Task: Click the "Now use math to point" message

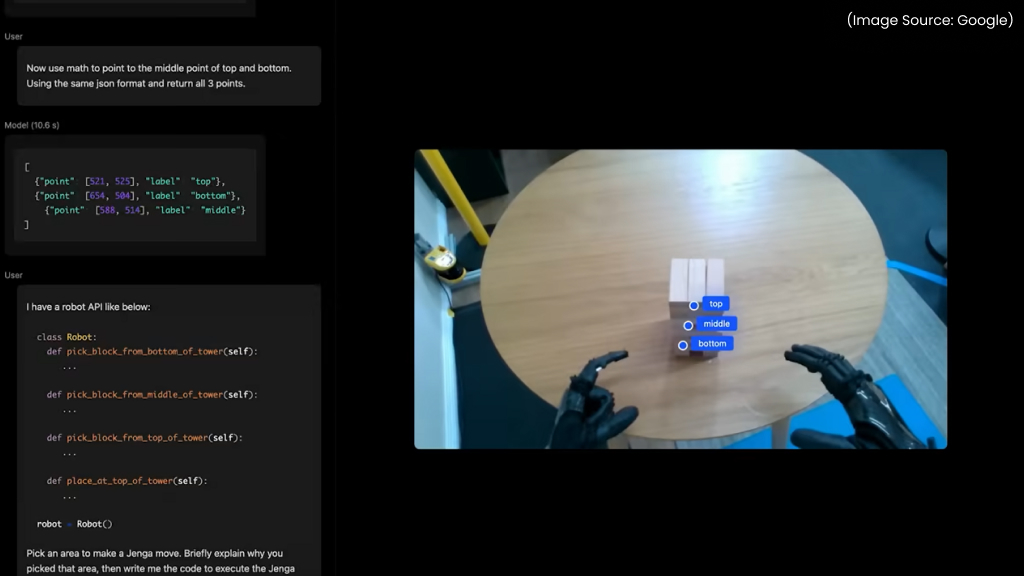Action: (158, 76)
